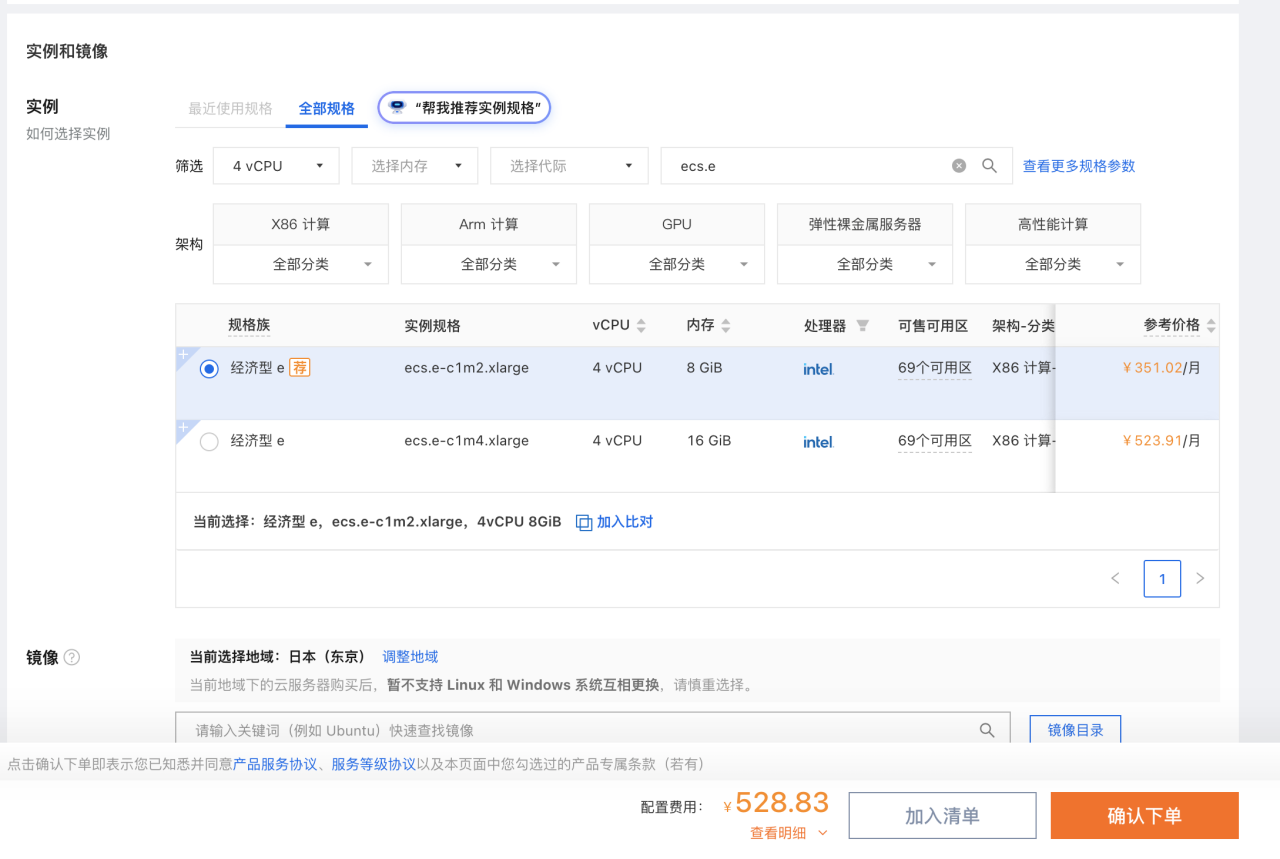Sort the table by the vCPU column arrows

click(x=641, y=326)
